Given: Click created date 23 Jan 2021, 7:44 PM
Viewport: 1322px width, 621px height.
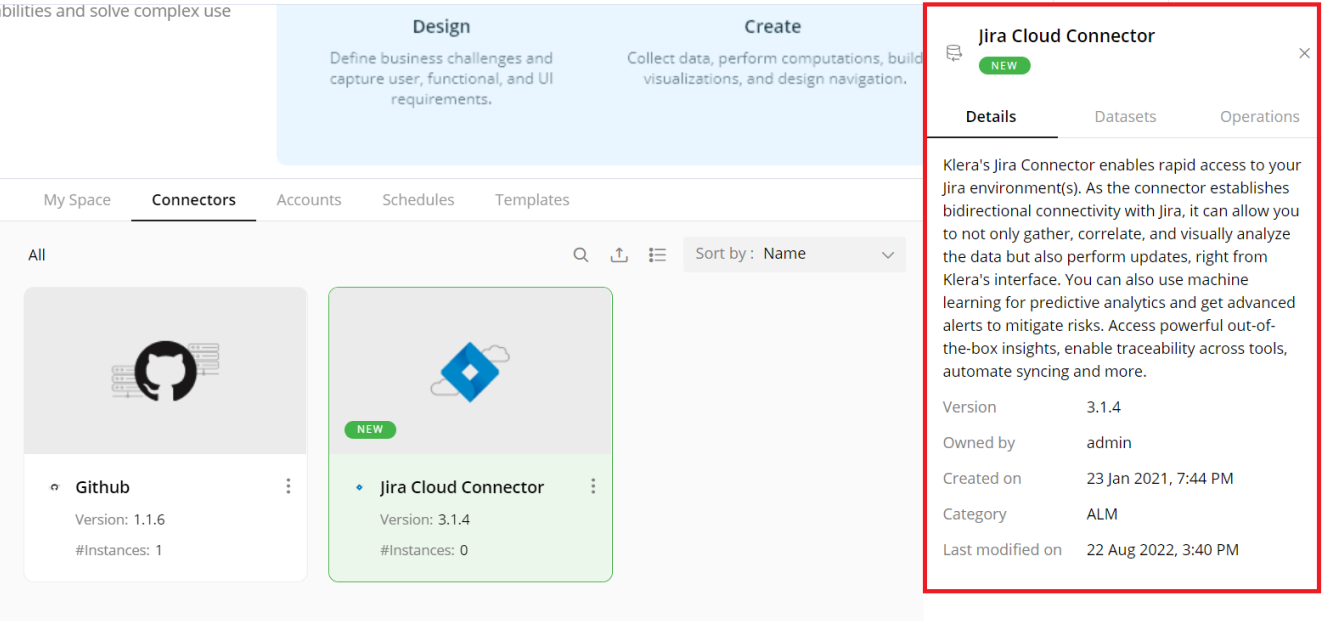Looking at the screenshot, I should (x=1160, y=478).
